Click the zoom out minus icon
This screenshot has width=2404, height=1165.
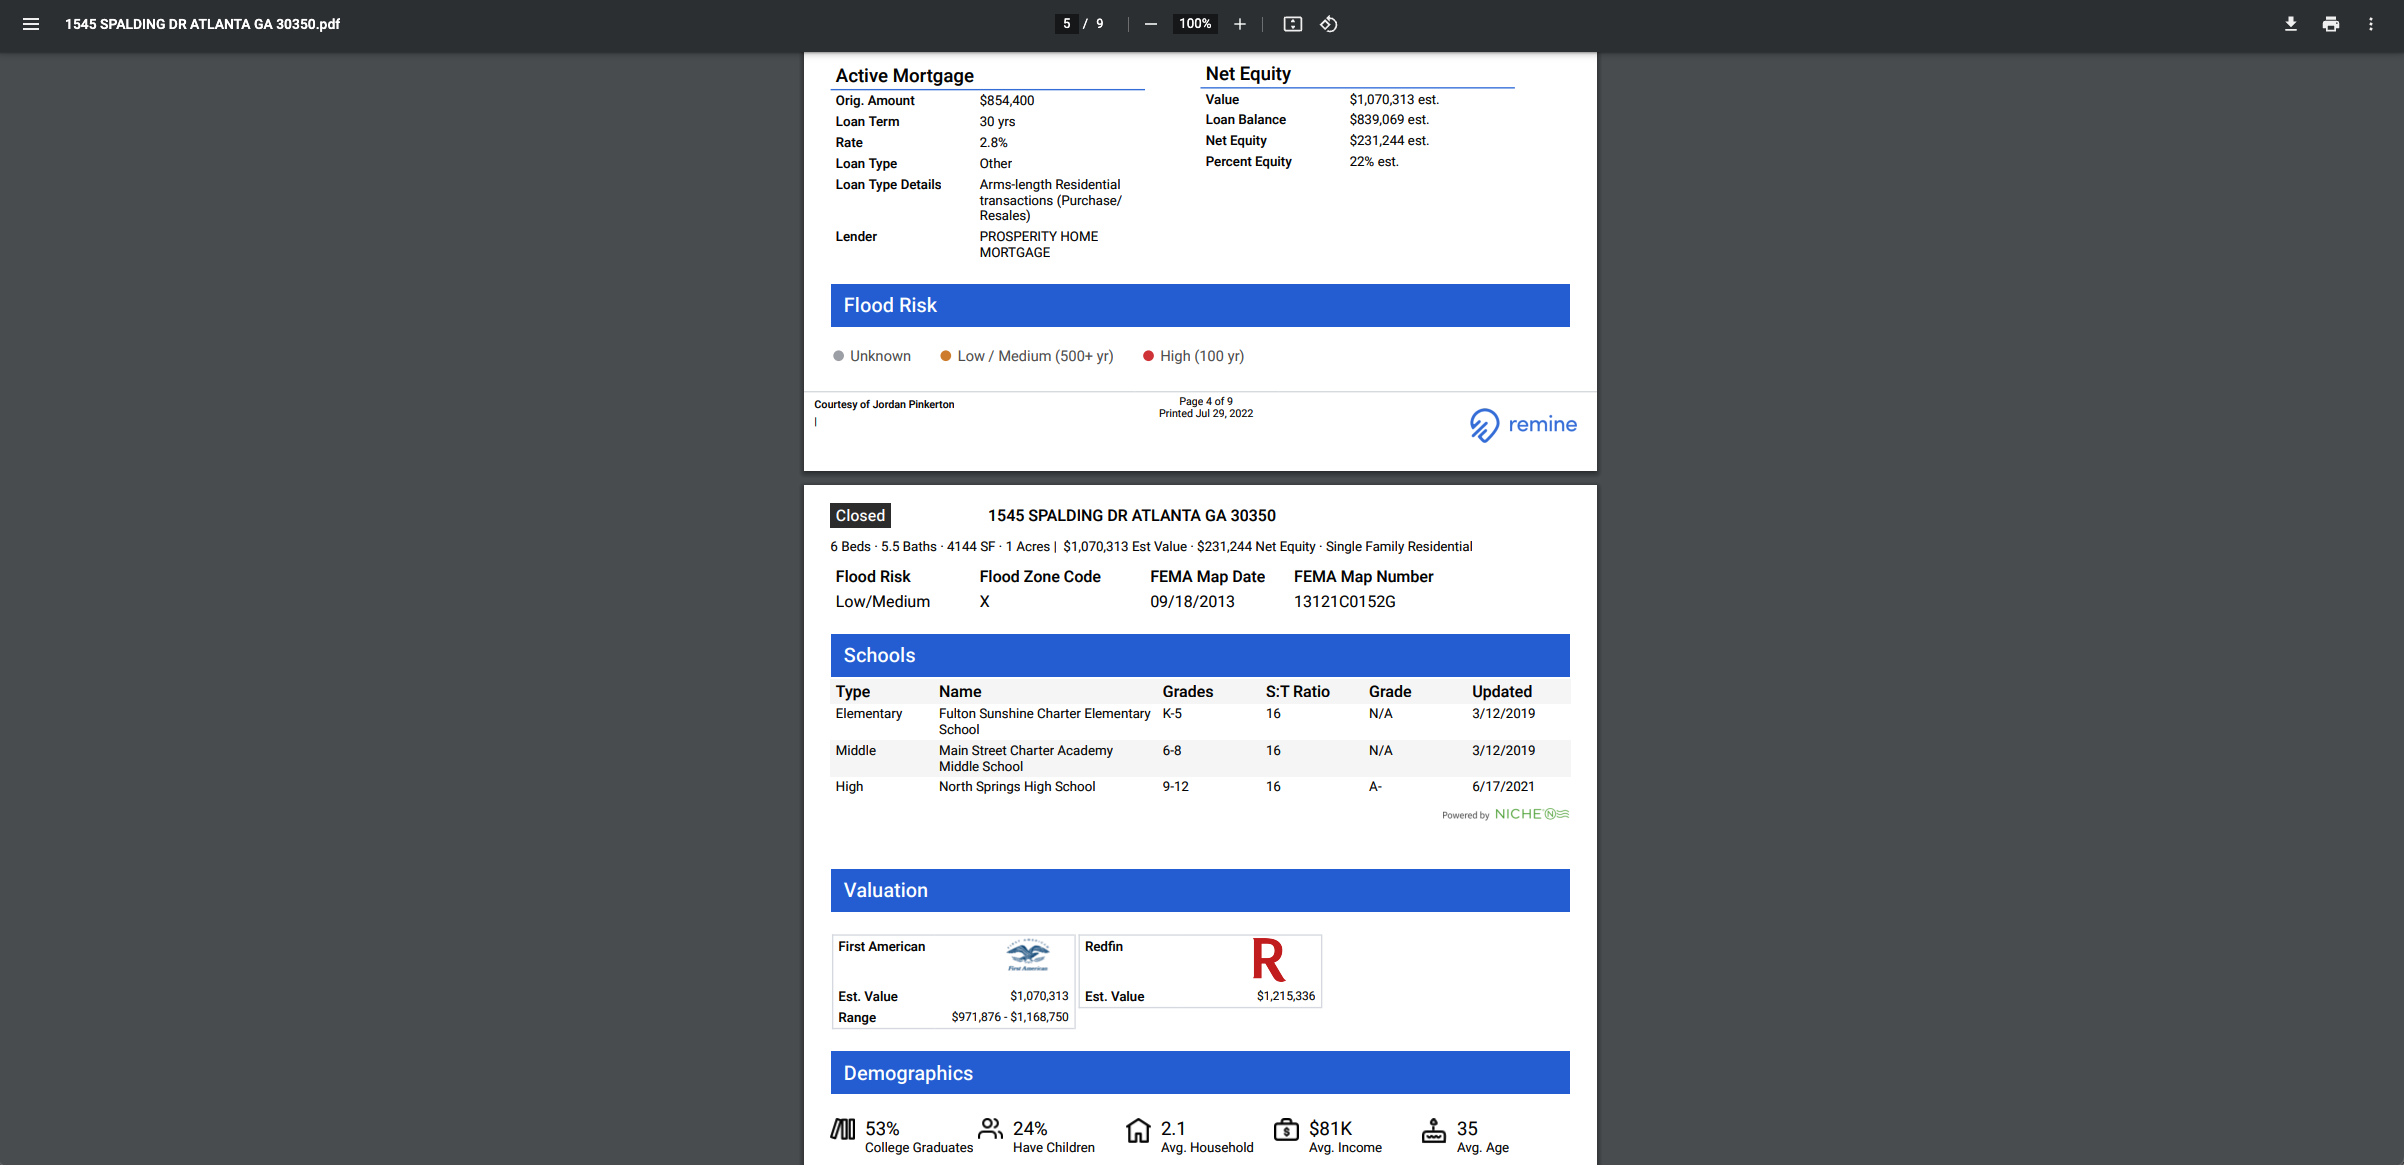(1151, 24)
